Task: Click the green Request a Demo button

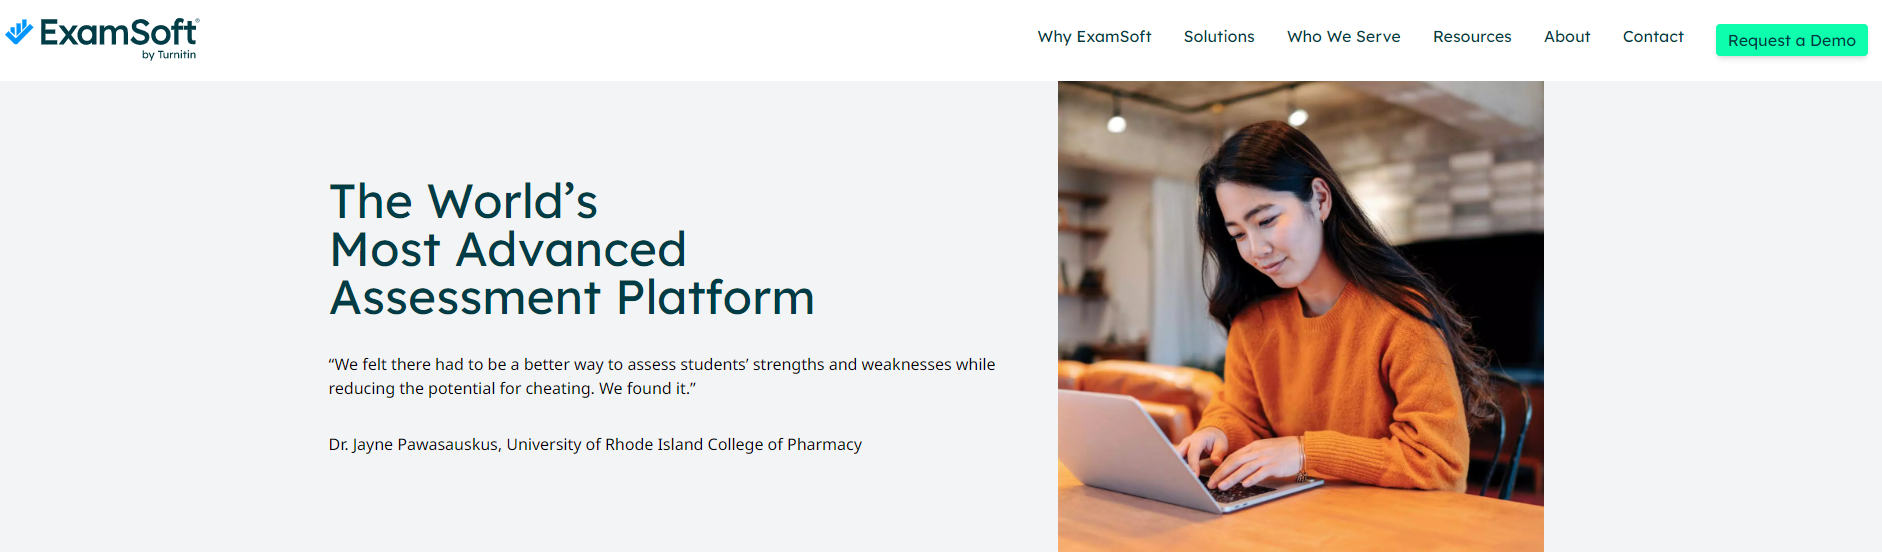Action: click(1791, 40)
